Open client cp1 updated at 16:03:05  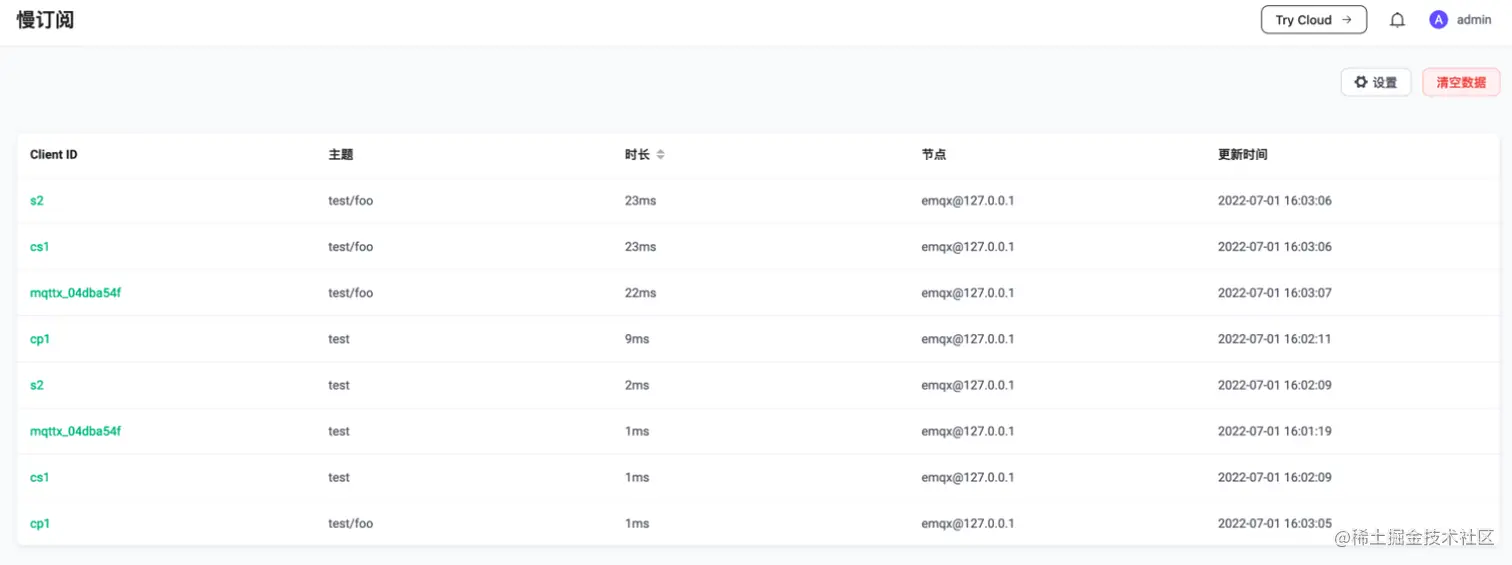(x=40, y=523)
